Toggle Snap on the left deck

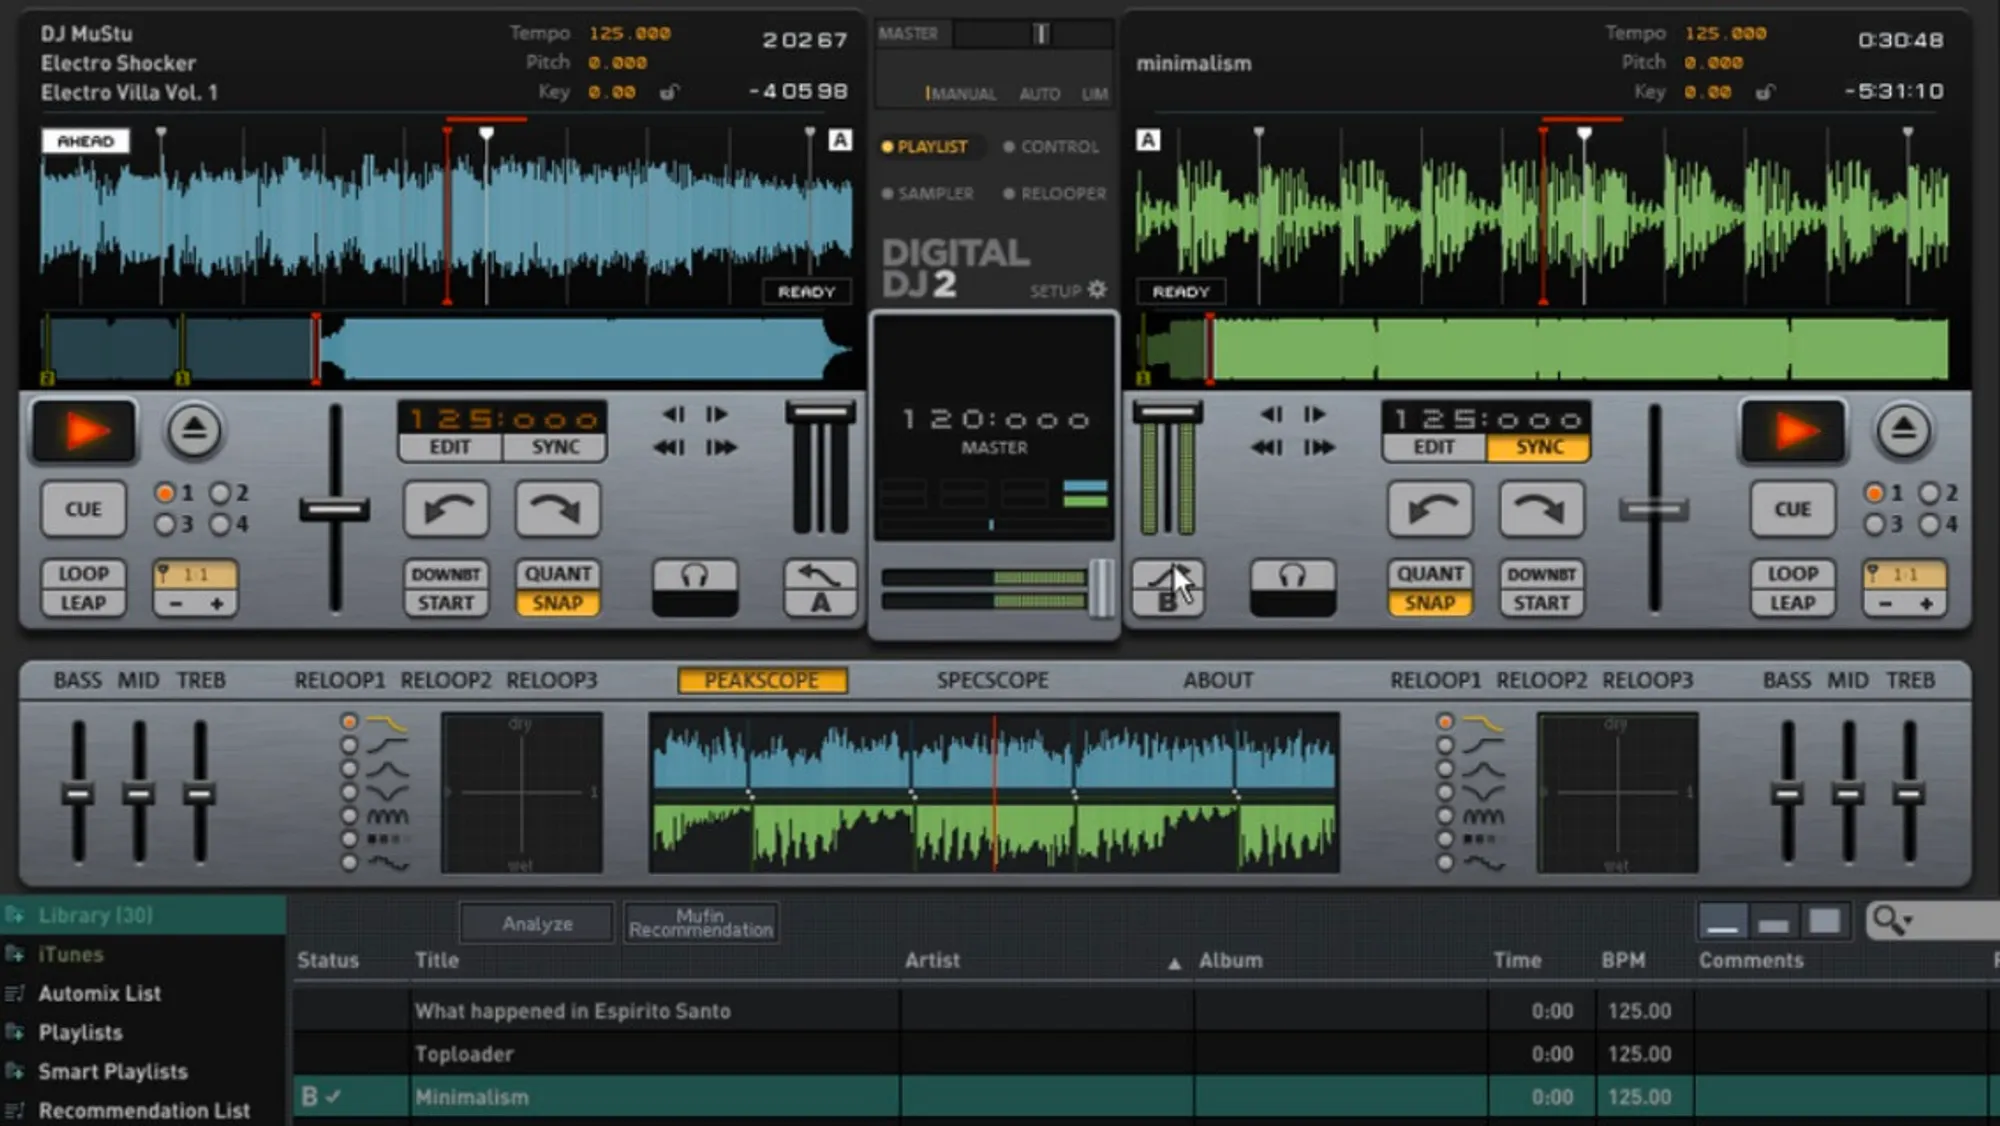click(x=557, y=603)
